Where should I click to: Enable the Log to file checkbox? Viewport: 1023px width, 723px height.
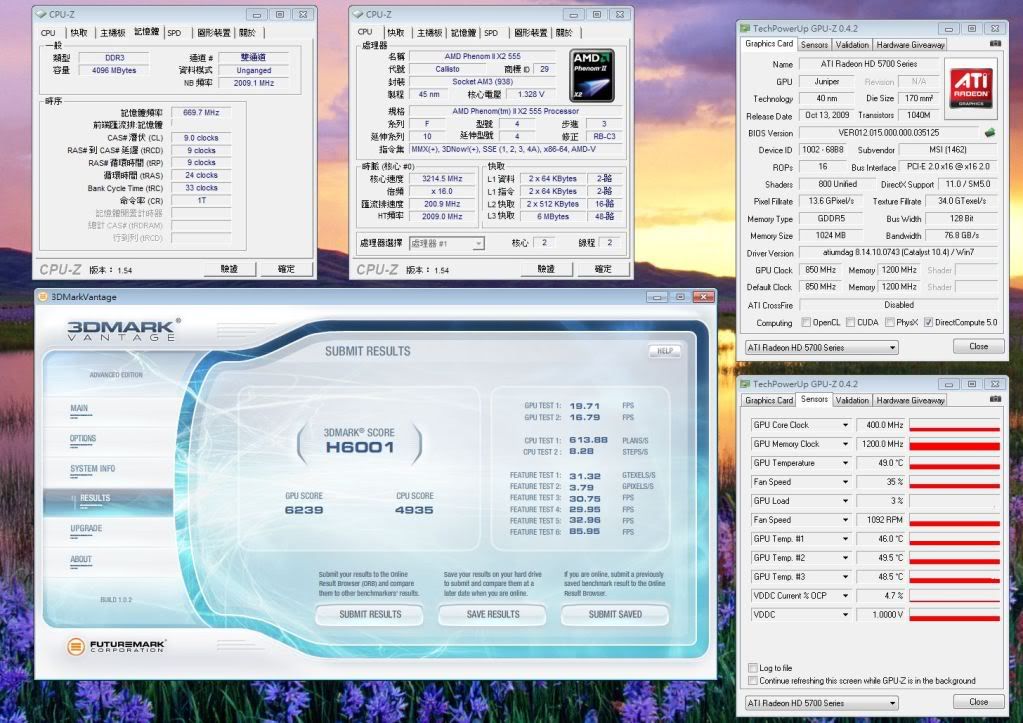[x=753, y=668]
